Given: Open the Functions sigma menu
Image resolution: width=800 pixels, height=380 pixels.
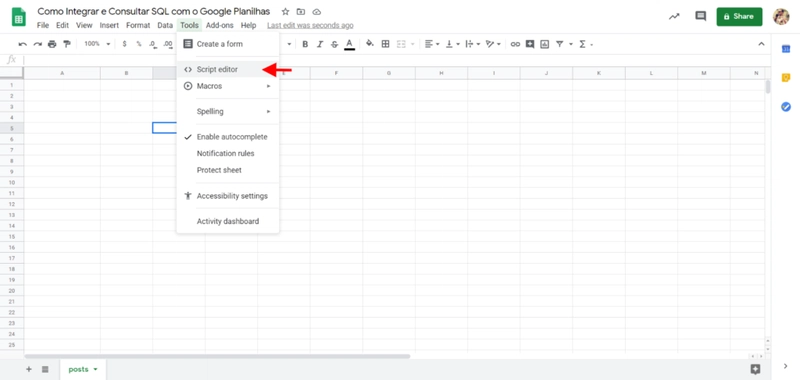Looking at the screenshot, I should [583, 44].
